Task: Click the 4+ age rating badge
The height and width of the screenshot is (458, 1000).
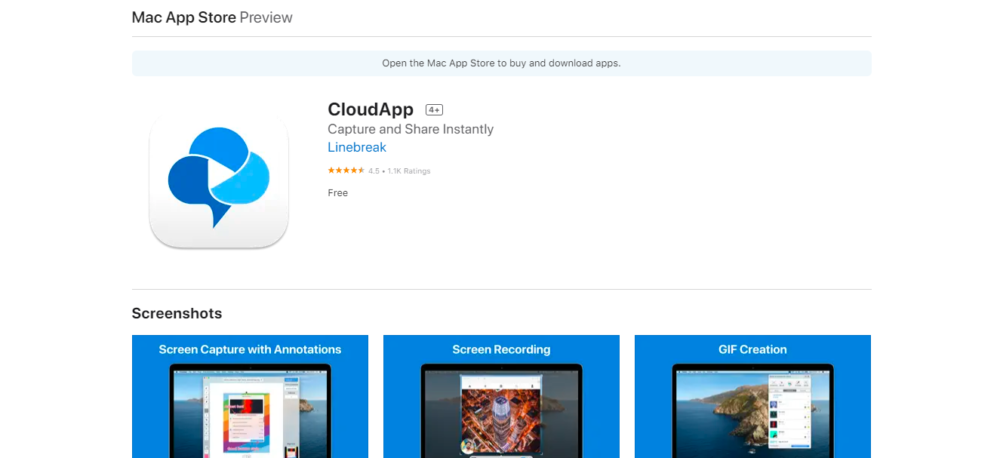Action: pos(434,110)
